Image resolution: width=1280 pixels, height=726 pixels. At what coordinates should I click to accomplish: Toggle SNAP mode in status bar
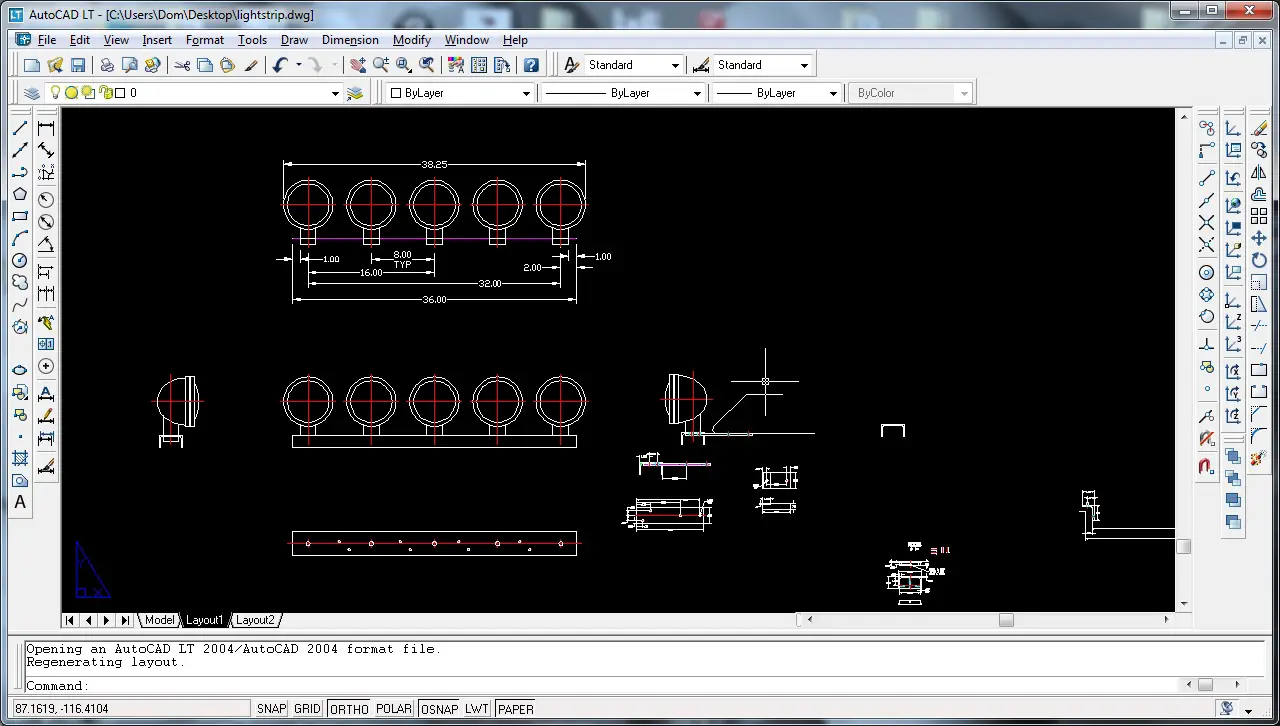(x=271, y=709)
